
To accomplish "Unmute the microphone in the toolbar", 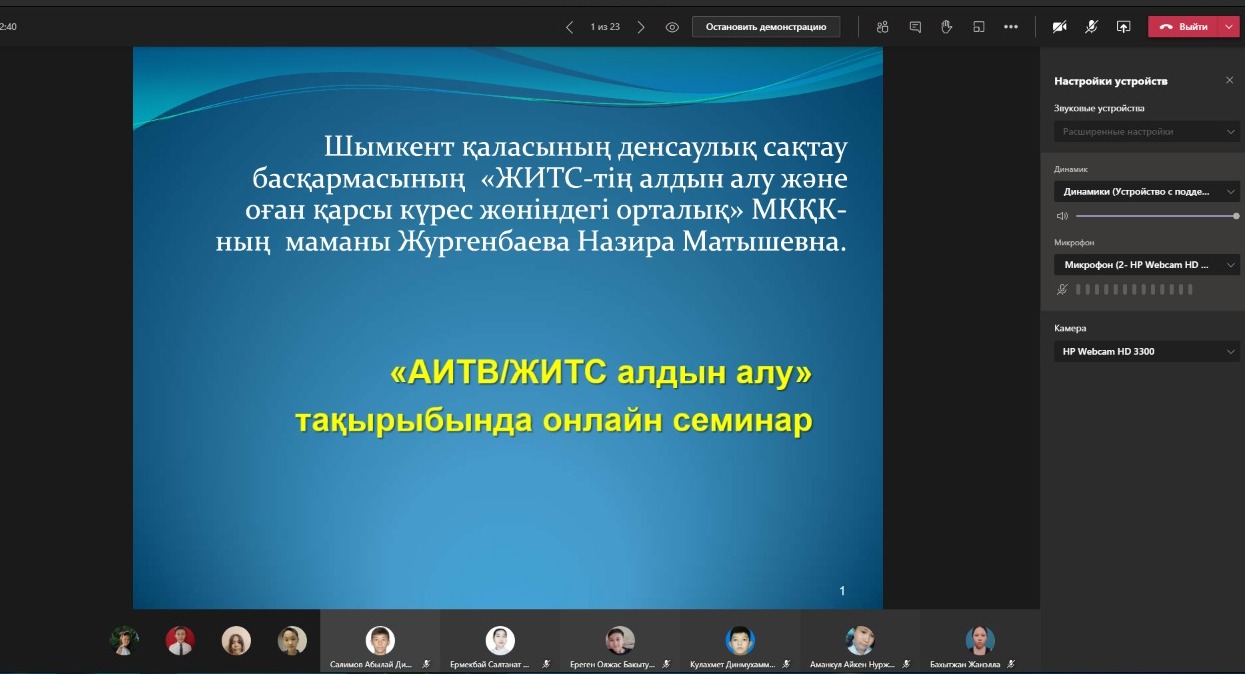I will pos(1092,27).
